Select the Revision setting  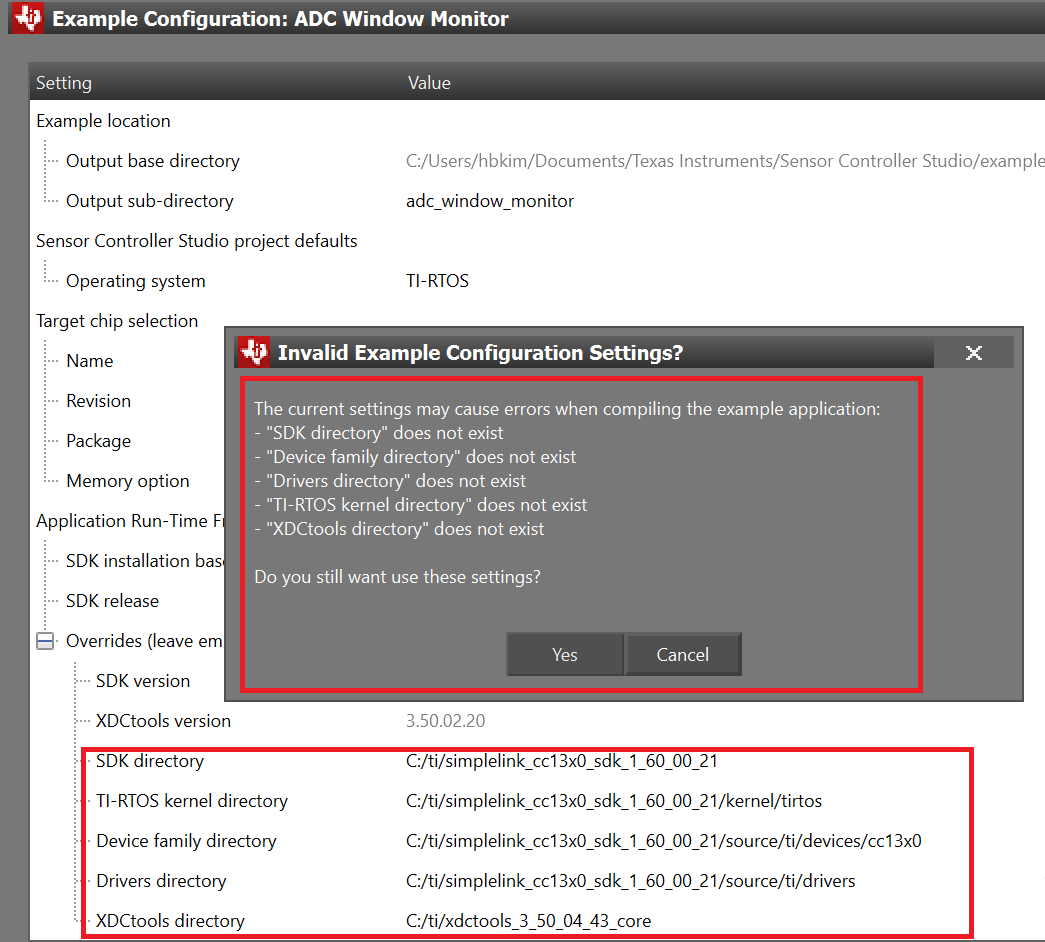(99, 401)
